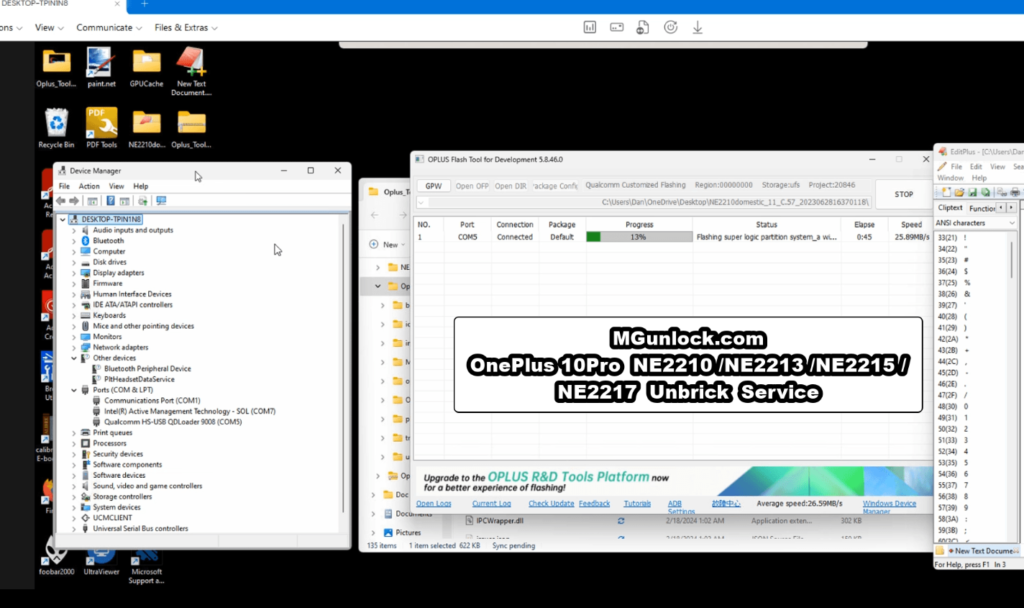
Task: Click the Save icon in EditPlus toolbar
Action: [x=972, y=193]
